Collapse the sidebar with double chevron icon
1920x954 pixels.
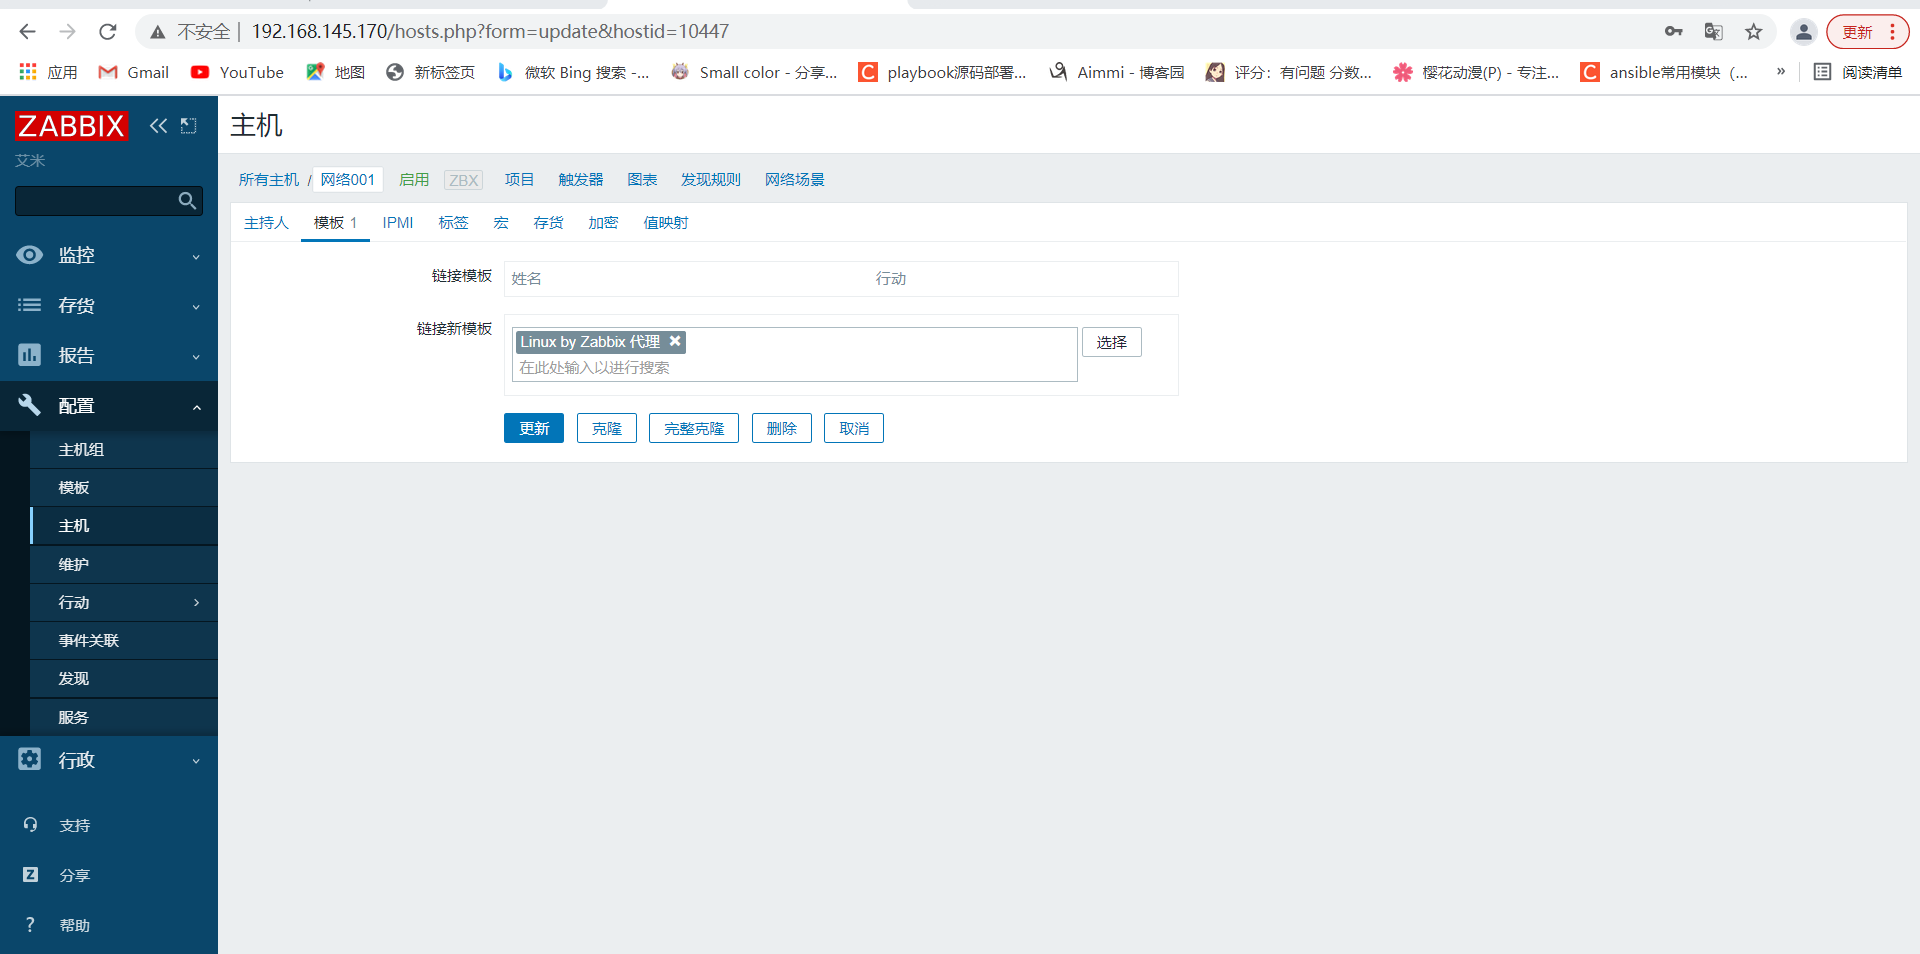coord(158,126)
